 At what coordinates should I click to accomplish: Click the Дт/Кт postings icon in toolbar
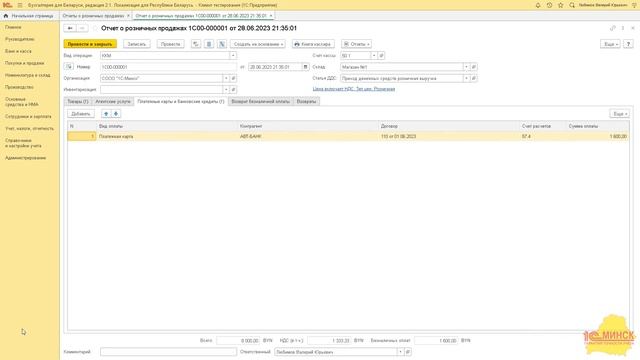point(196,44)
